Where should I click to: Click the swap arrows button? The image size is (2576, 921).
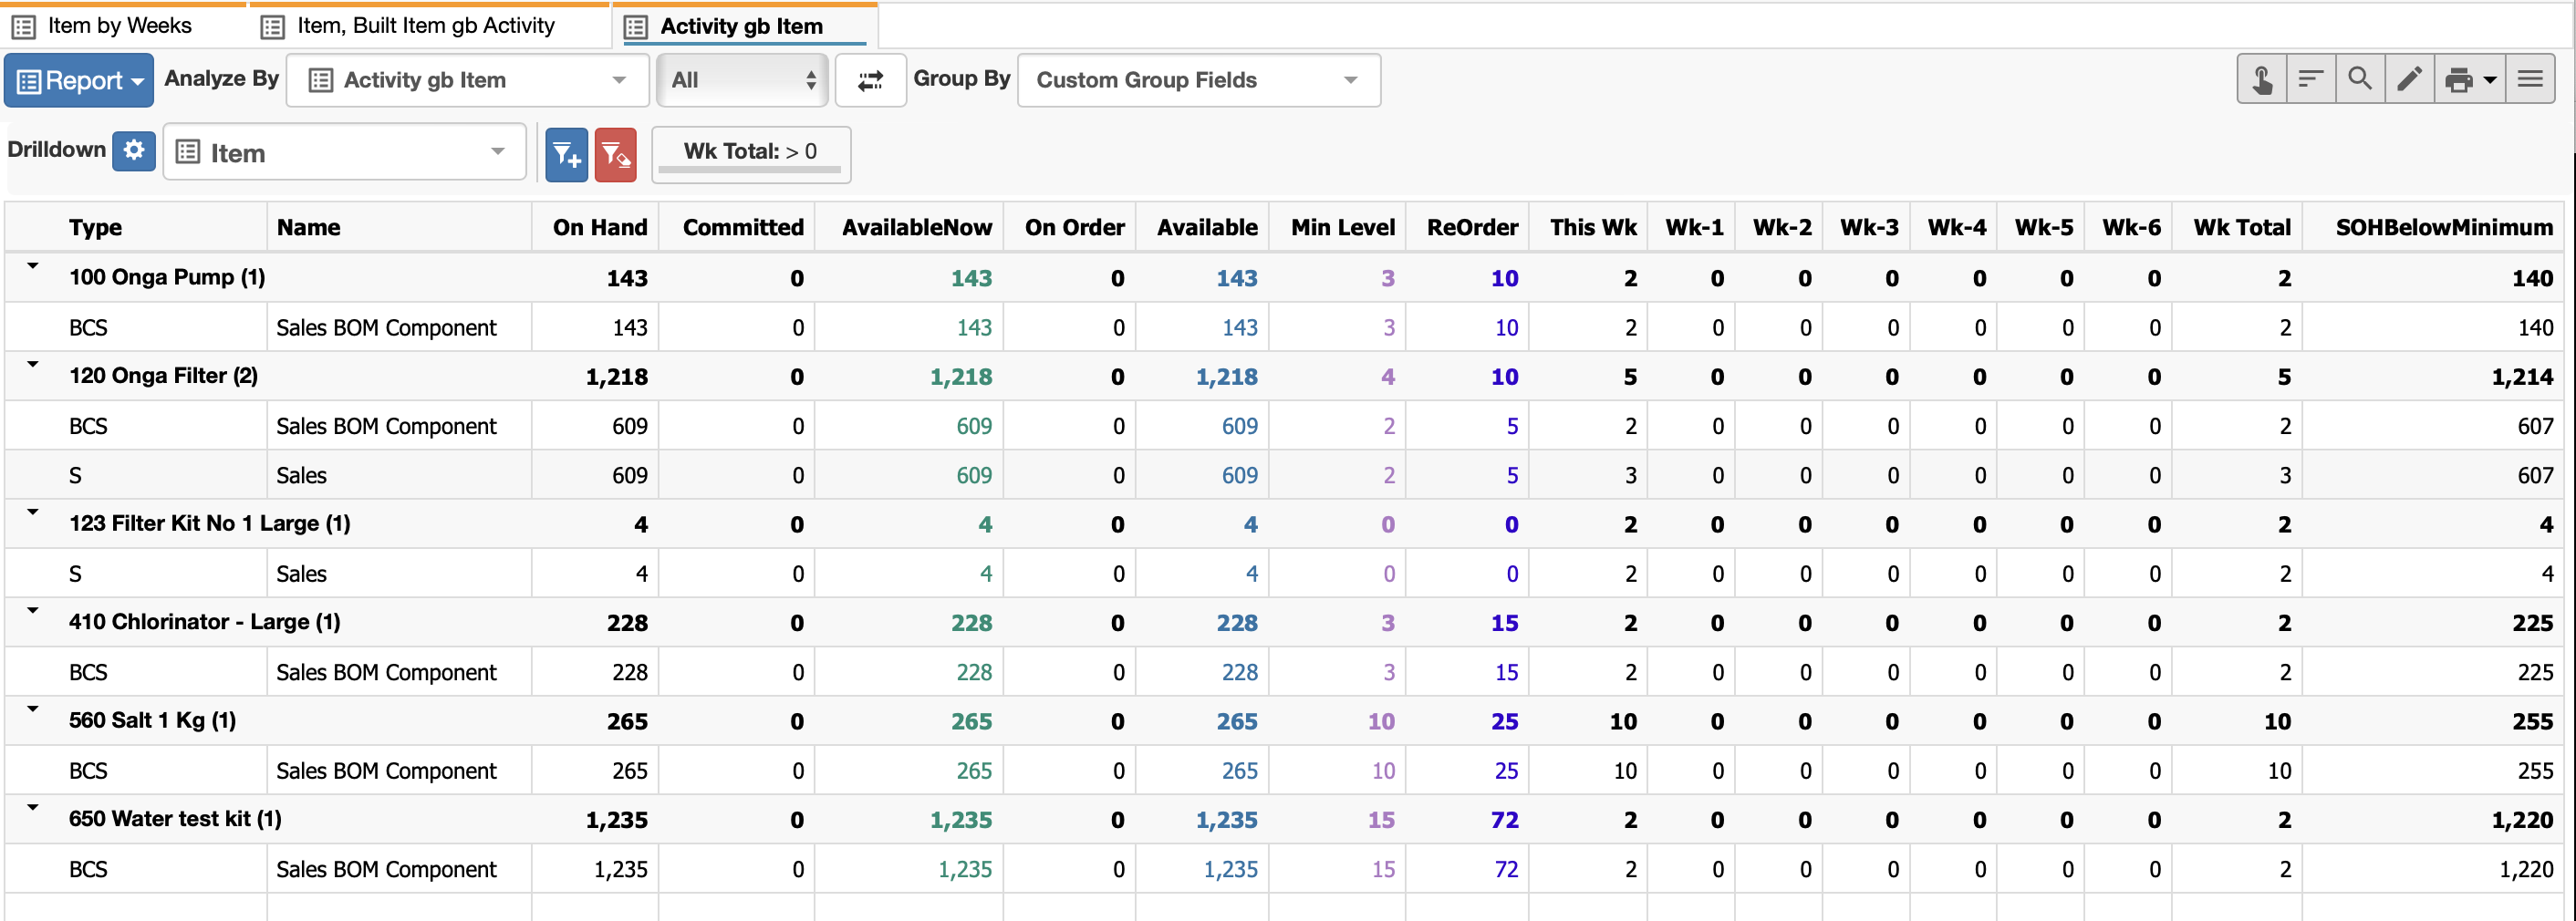tap(870, 80)
